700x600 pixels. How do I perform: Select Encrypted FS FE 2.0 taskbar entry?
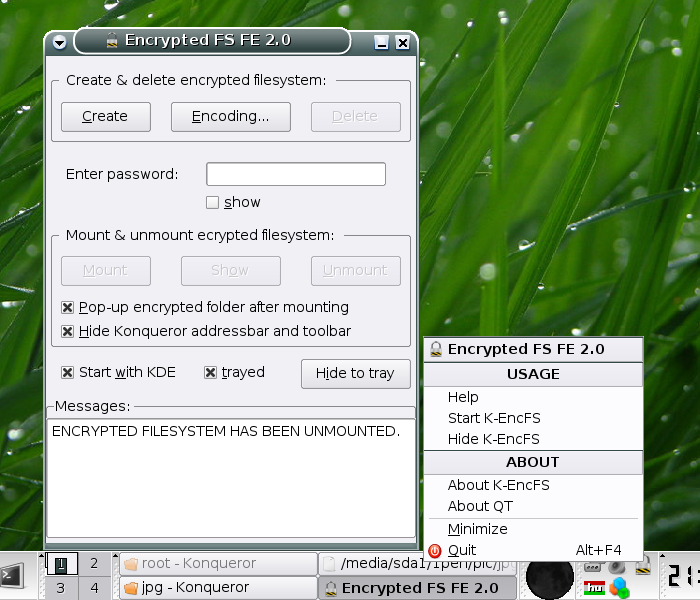coord(417,588)
